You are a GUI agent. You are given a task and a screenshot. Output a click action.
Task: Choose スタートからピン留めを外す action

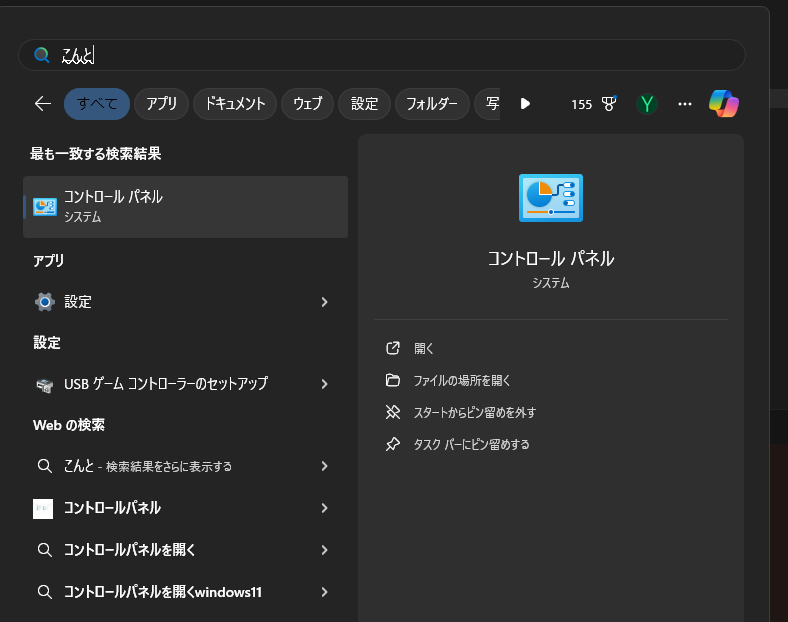tap(474, 413)
